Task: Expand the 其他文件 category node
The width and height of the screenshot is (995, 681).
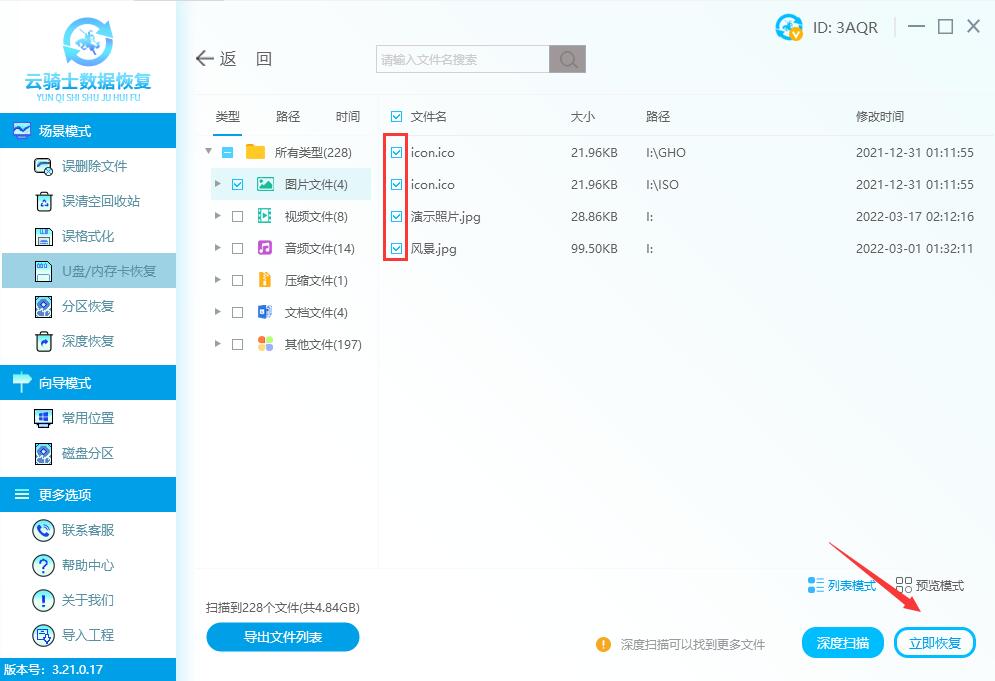Action: pos(218,345)
